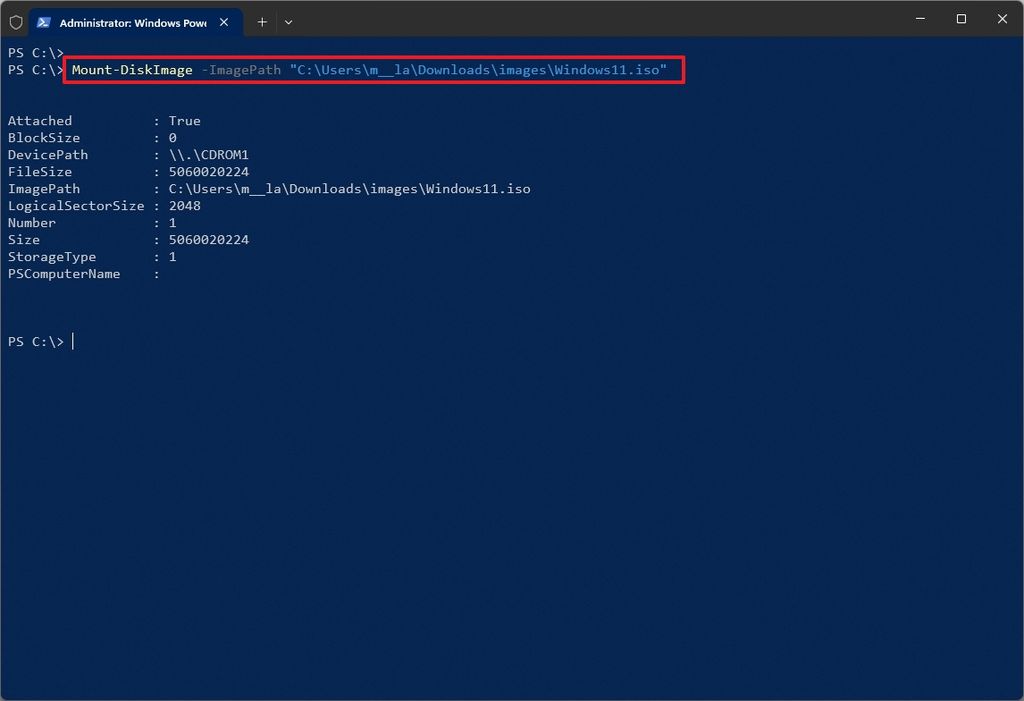Click the ImagePath output path text

(x=348, y=188)
